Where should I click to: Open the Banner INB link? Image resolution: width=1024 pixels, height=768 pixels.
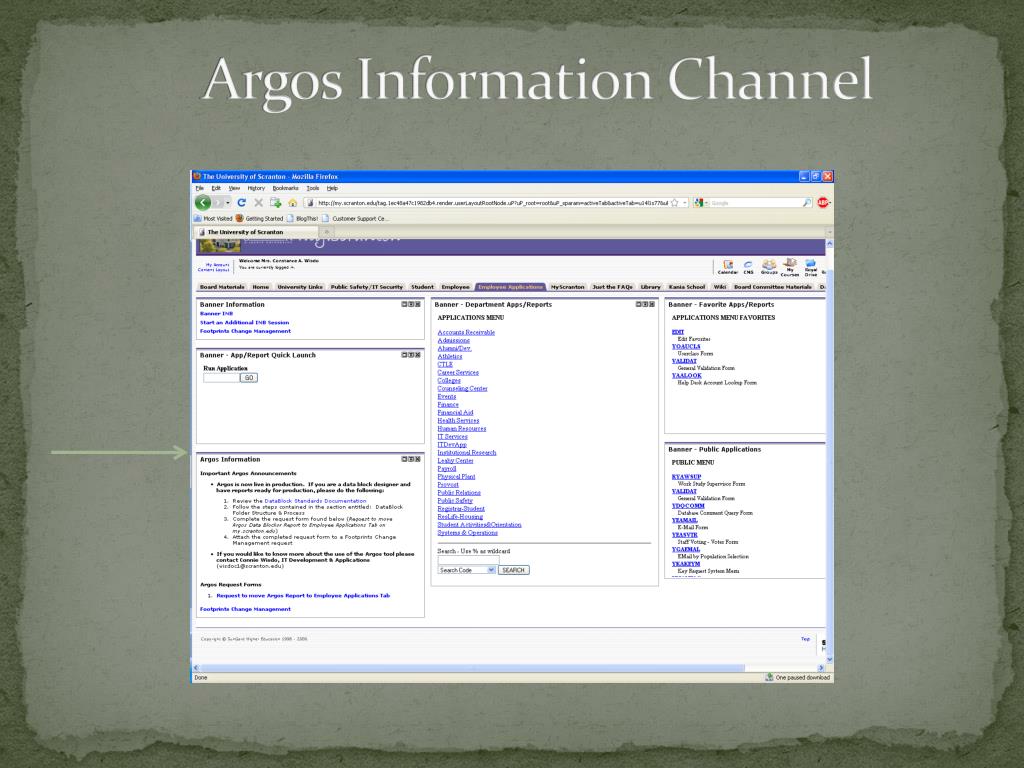click(x=216, y=313)
